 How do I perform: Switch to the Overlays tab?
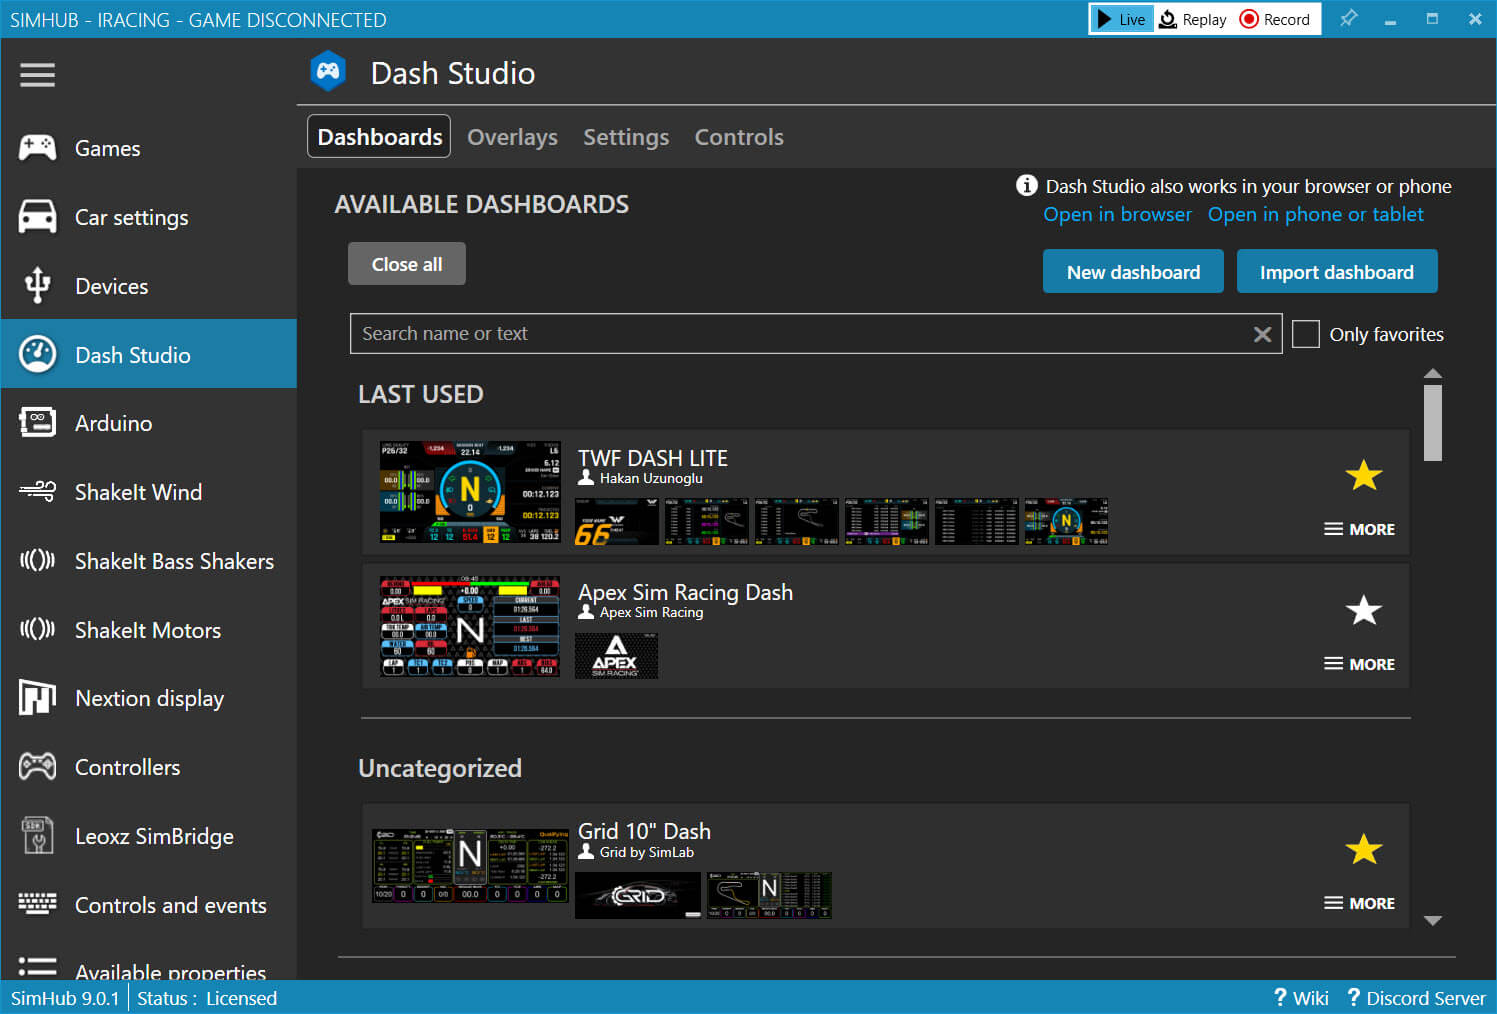[512, 137]
